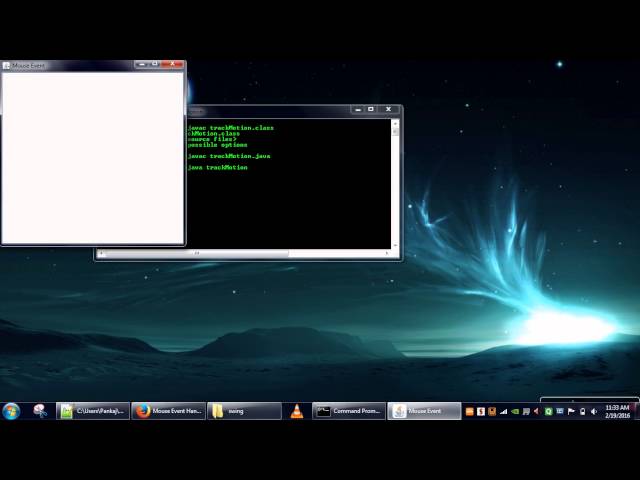Image resolution: width=640 pixels, height=480 pixels.
Task: Open the network signal strength tray icon
Action: (x=504, y=411)
